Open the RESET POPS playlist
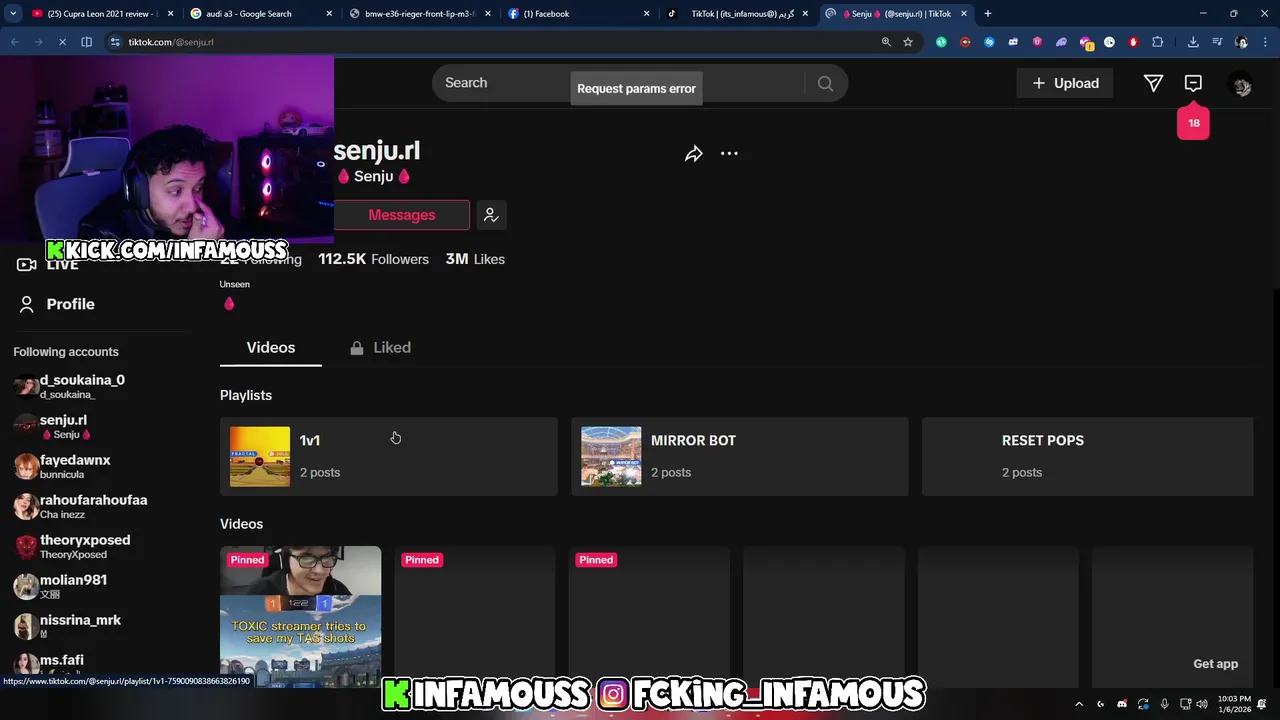 point(1088,456)
